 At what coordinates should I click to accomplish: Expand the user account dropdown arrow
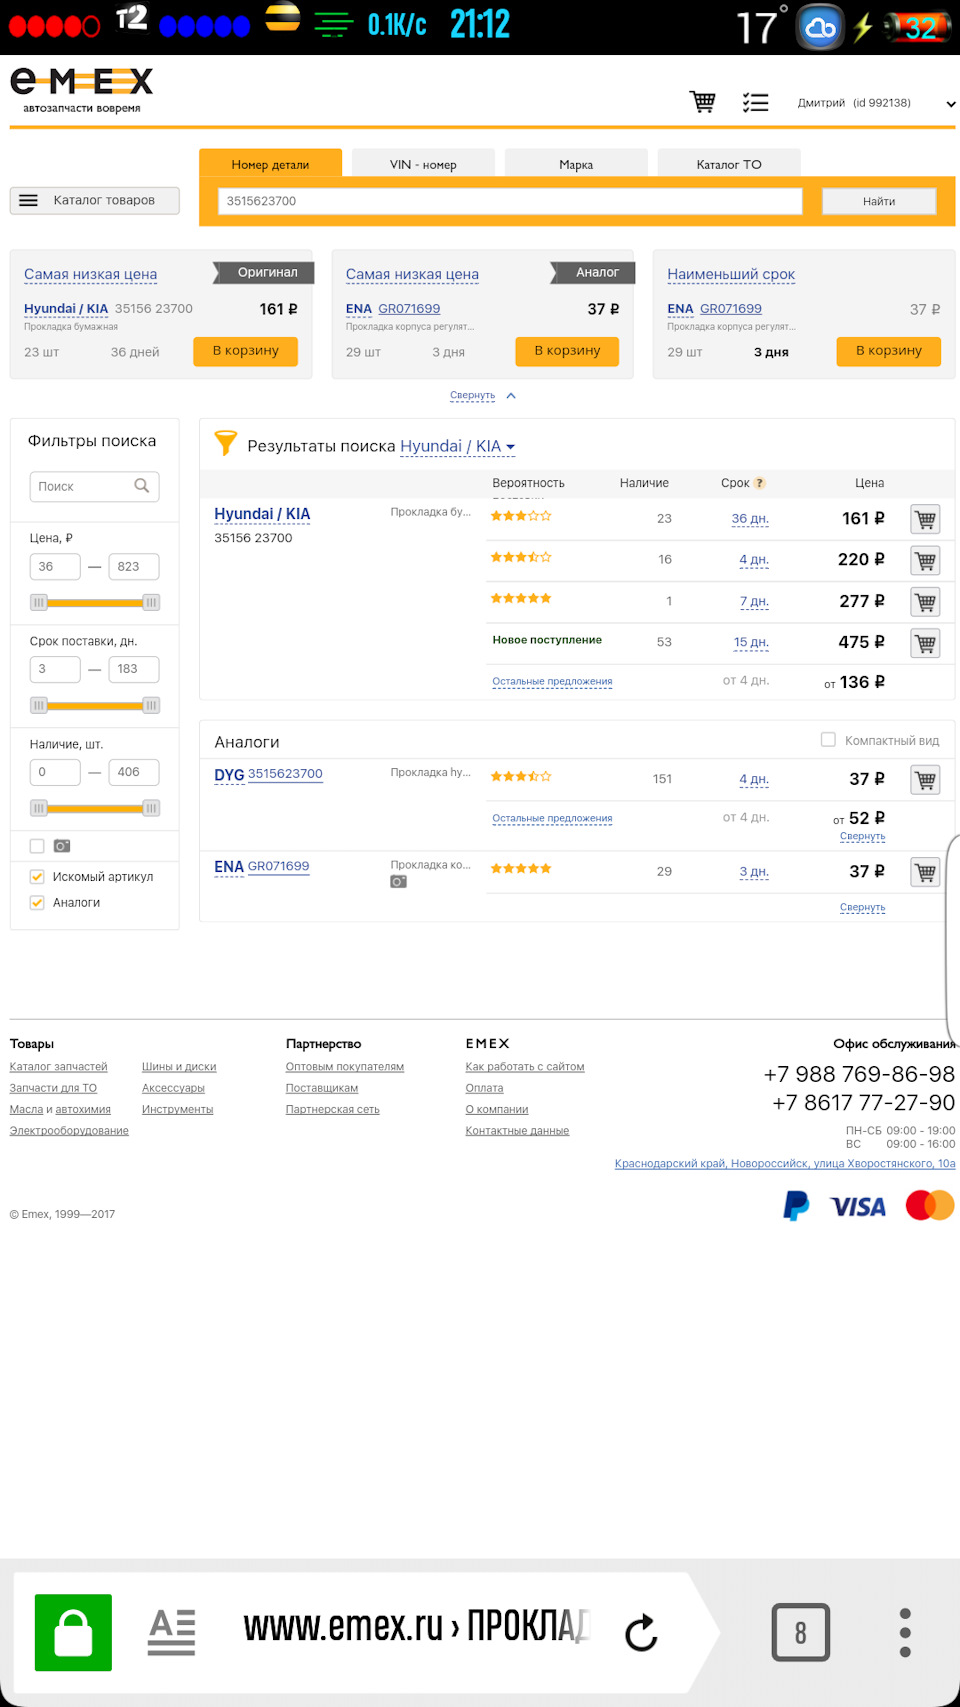(x=951, y=104)
